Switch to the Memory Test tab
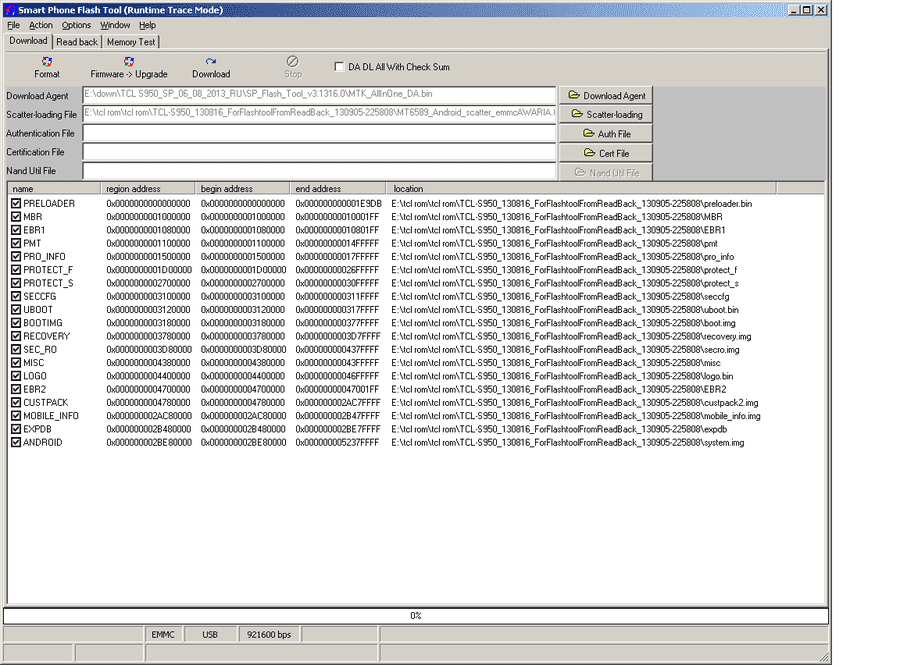 pyautogui.click(x=131, y=42)
